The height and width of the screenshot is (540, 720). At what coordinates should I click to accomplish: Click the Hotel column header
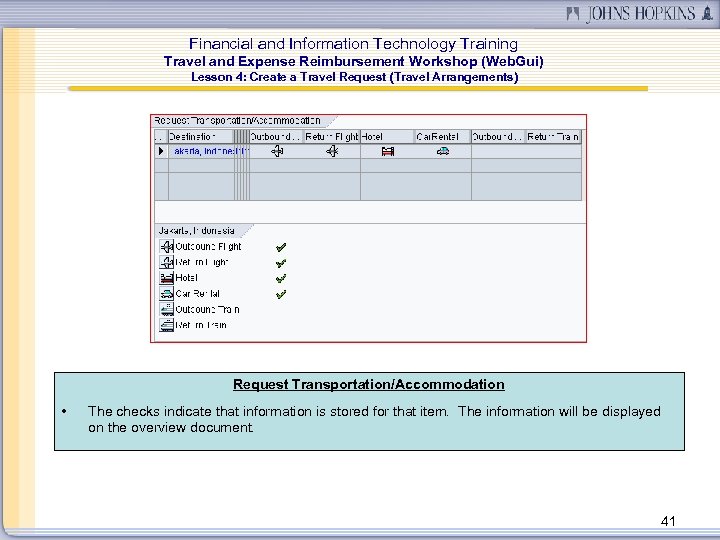tap(387, 137)
